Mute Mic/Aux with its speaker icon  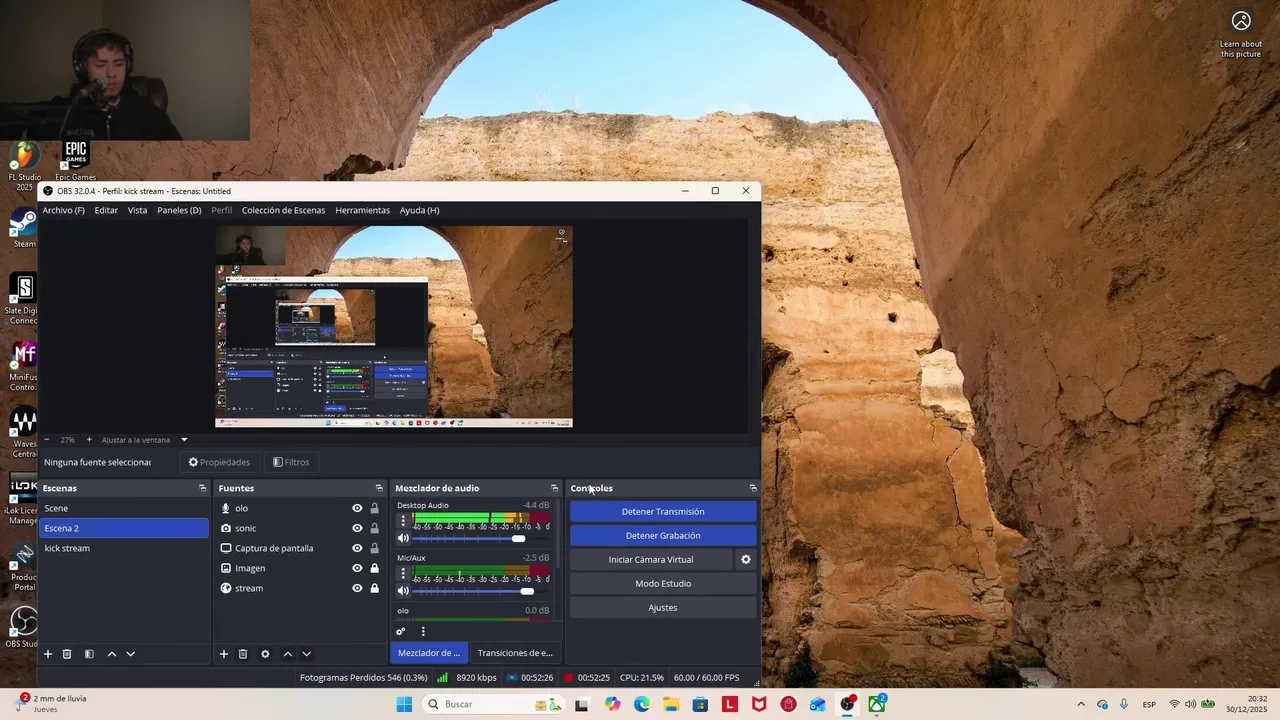pyautogui.click(x=403, y=591)
